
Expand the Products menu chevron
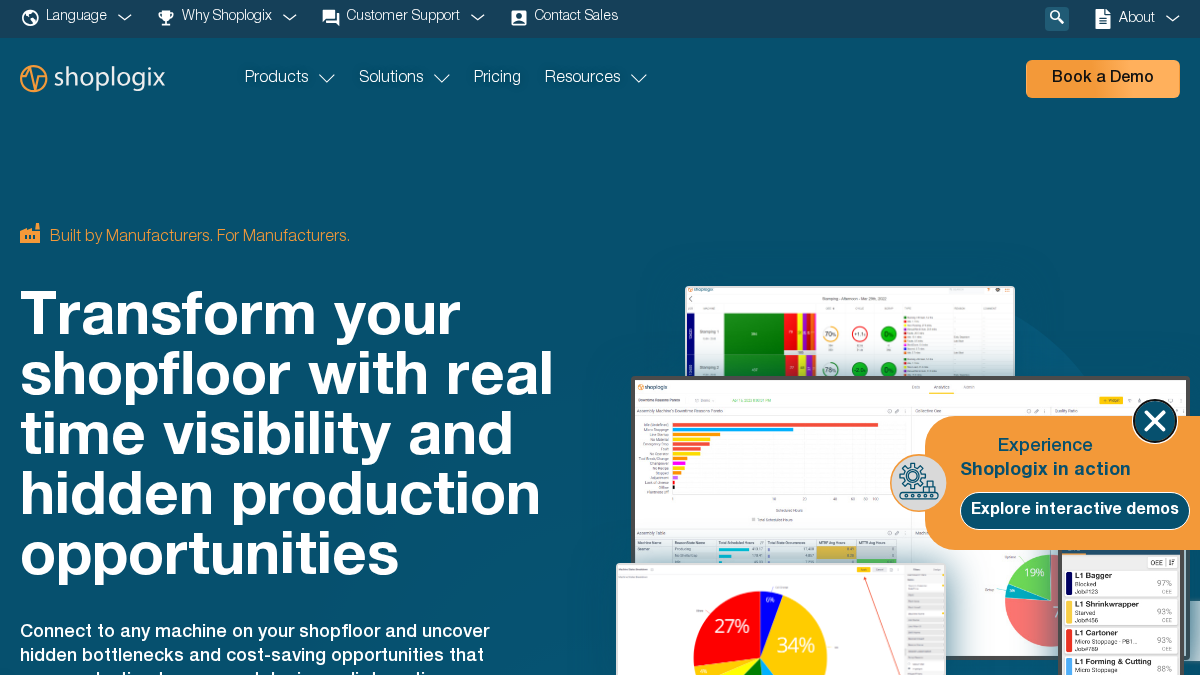point(327,78)
